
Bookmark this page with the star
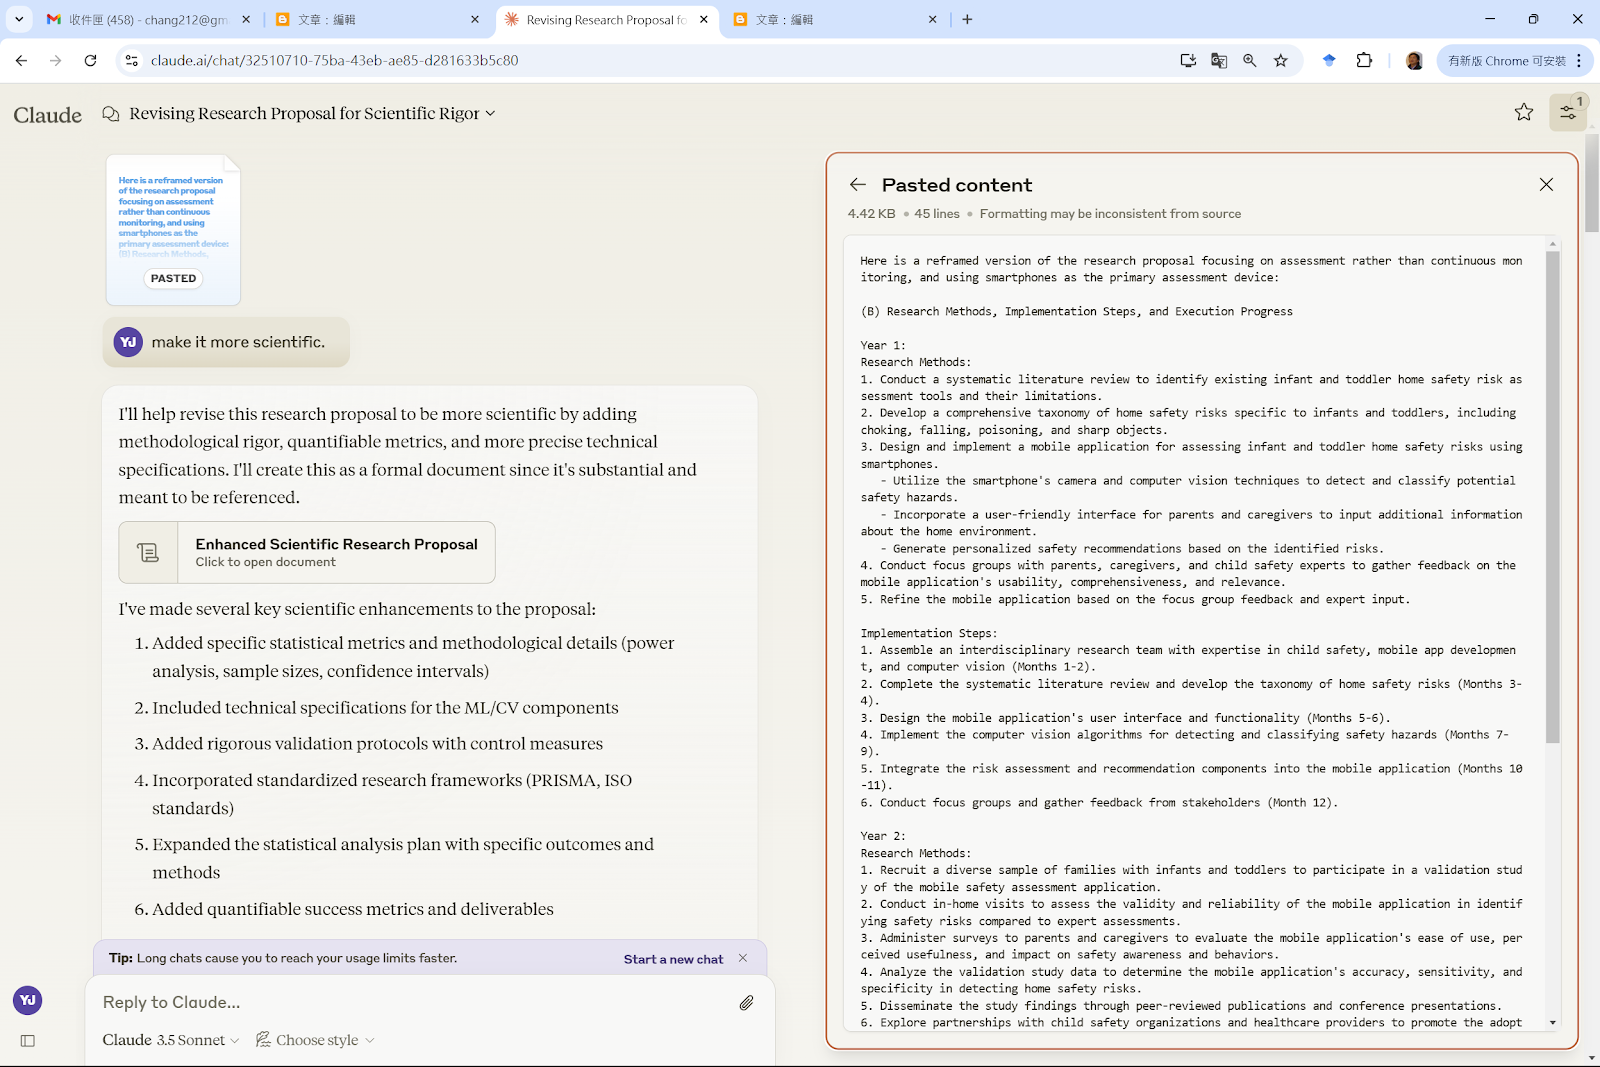[x=1281, y=61]
